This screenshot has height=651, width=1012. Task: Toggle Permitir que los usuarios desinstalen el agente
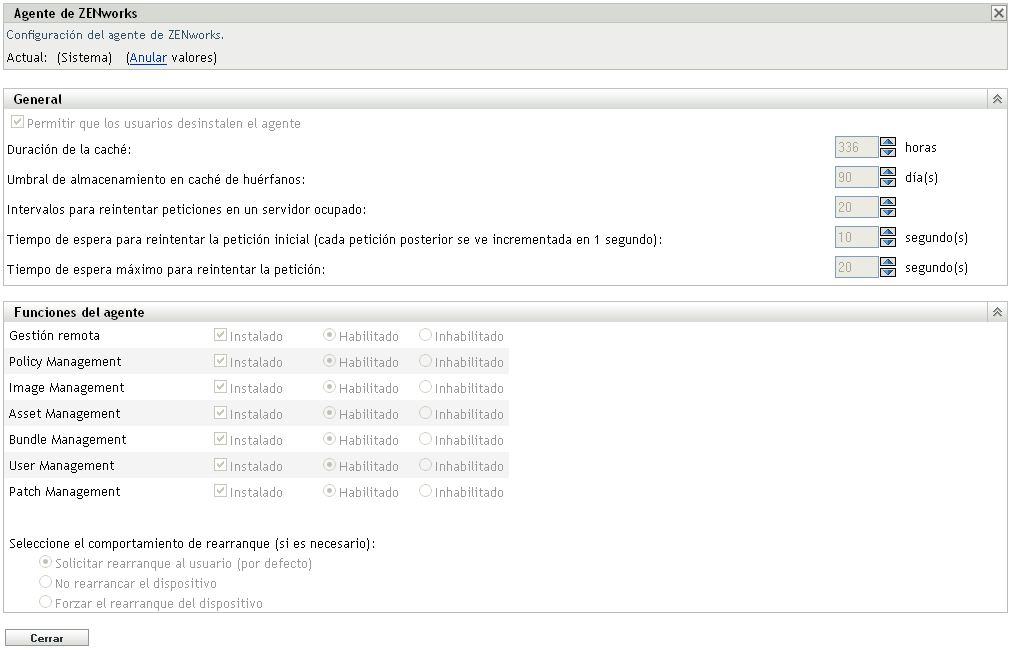(17, 121)
